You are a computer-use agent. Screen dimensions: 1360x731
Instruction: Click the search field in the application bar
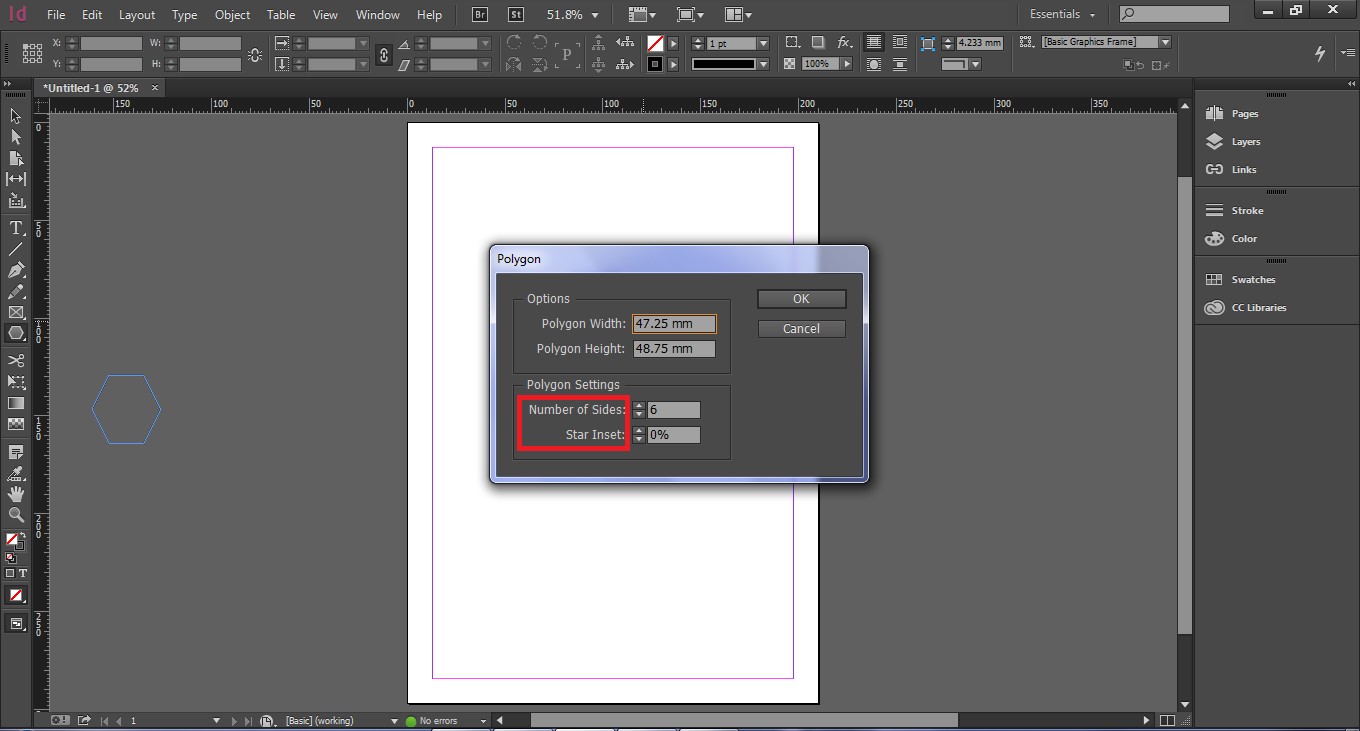(1174, 14)
